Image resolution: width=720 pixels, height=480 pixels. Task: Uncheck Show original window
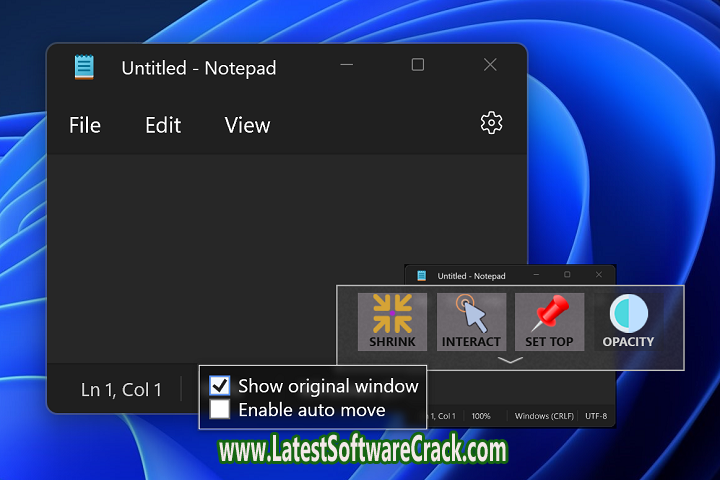pyautogui.click(x=219, y=386)
